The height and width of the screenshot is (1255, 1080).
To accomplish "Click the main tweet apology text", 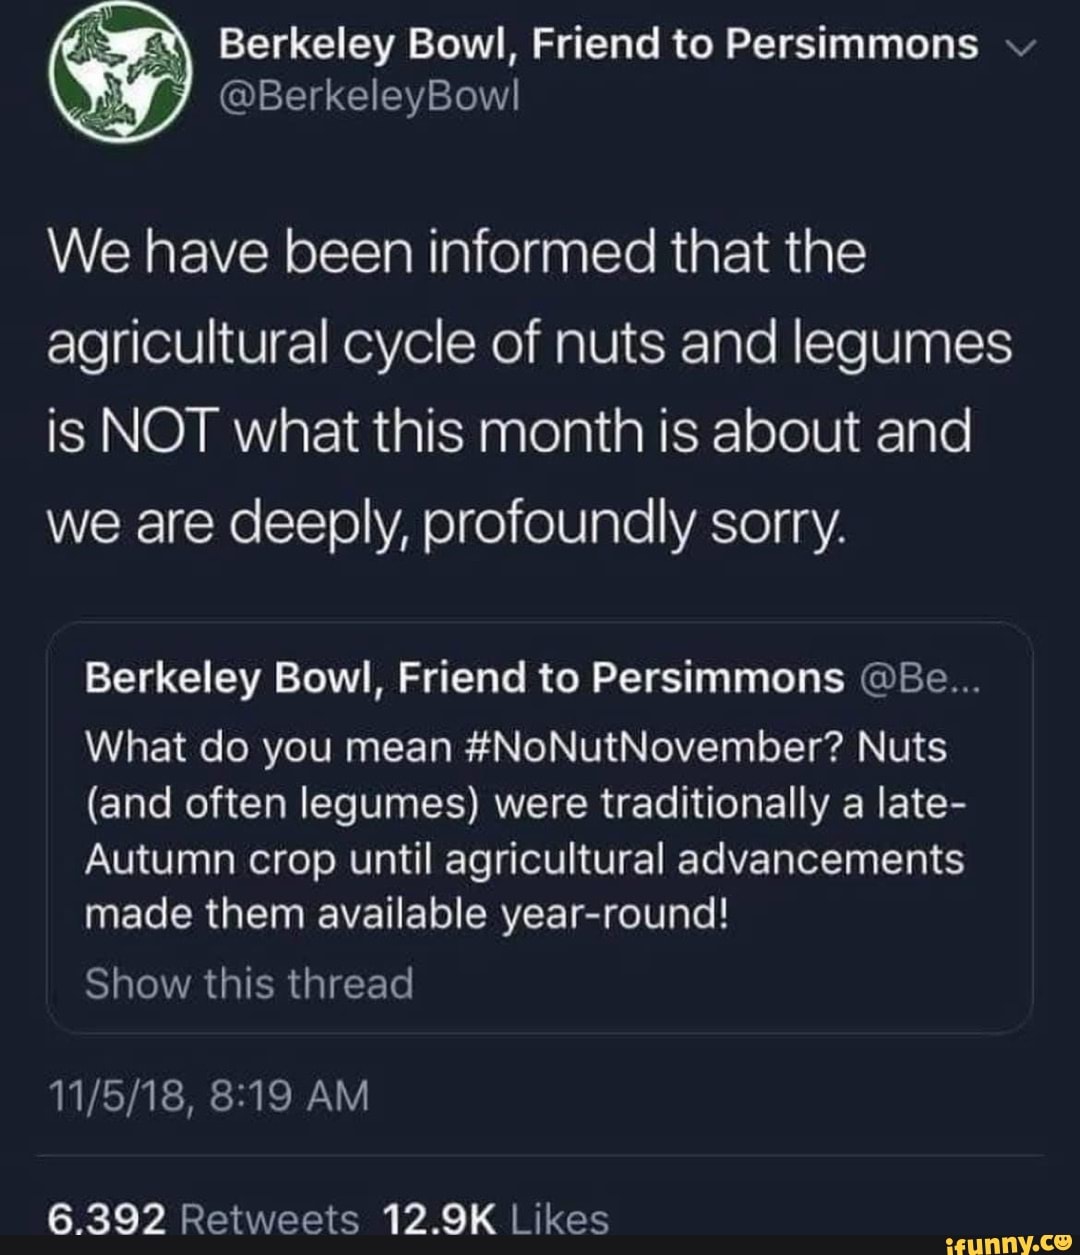I will pyautogui.click(x=520, y=390).
